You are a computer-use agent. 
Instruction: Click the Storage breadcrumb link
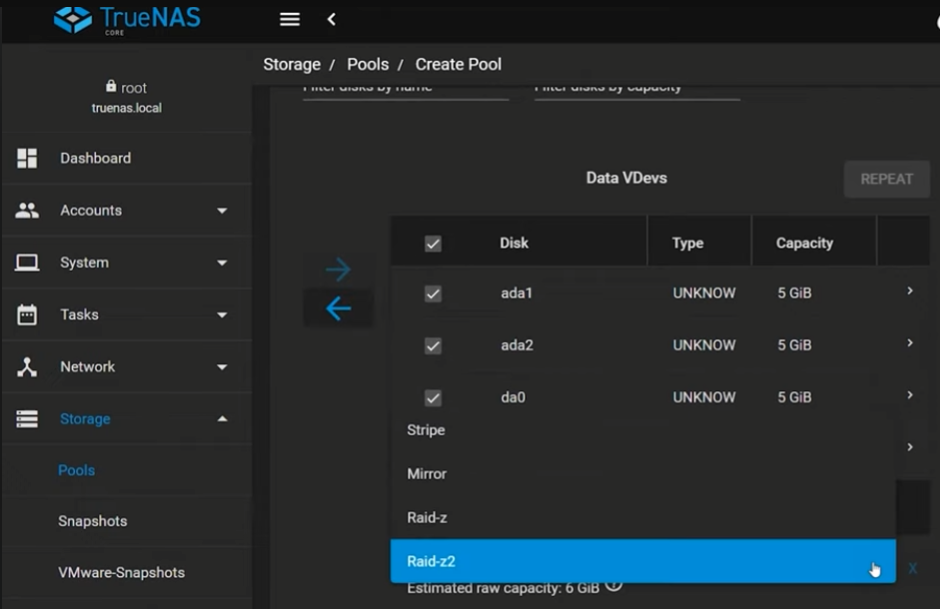[x=292, y=65]
